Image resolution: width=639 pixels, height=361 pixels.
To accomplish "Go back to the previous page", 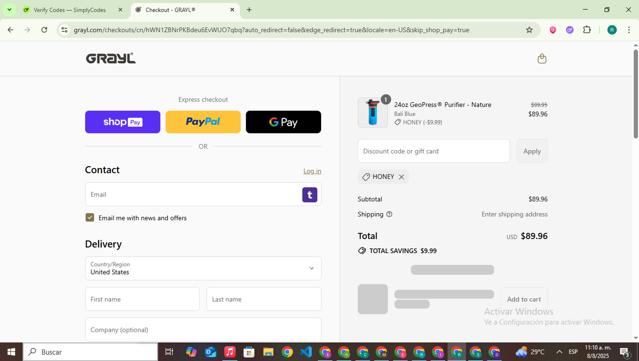I will click(x=11, y=30).
